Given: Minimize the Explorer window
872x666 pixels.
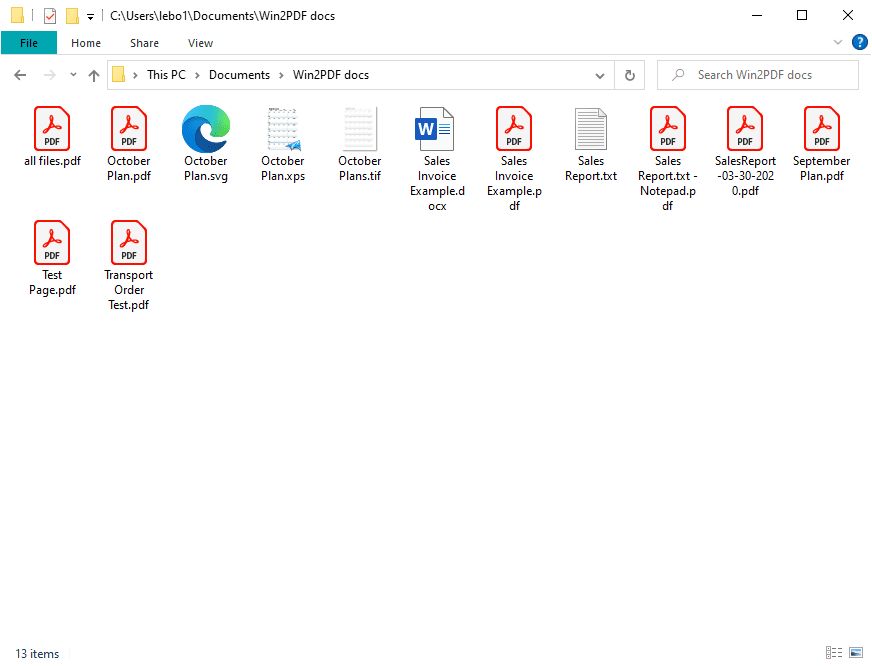Looking at the screenshot, I should tap(757, 16).
